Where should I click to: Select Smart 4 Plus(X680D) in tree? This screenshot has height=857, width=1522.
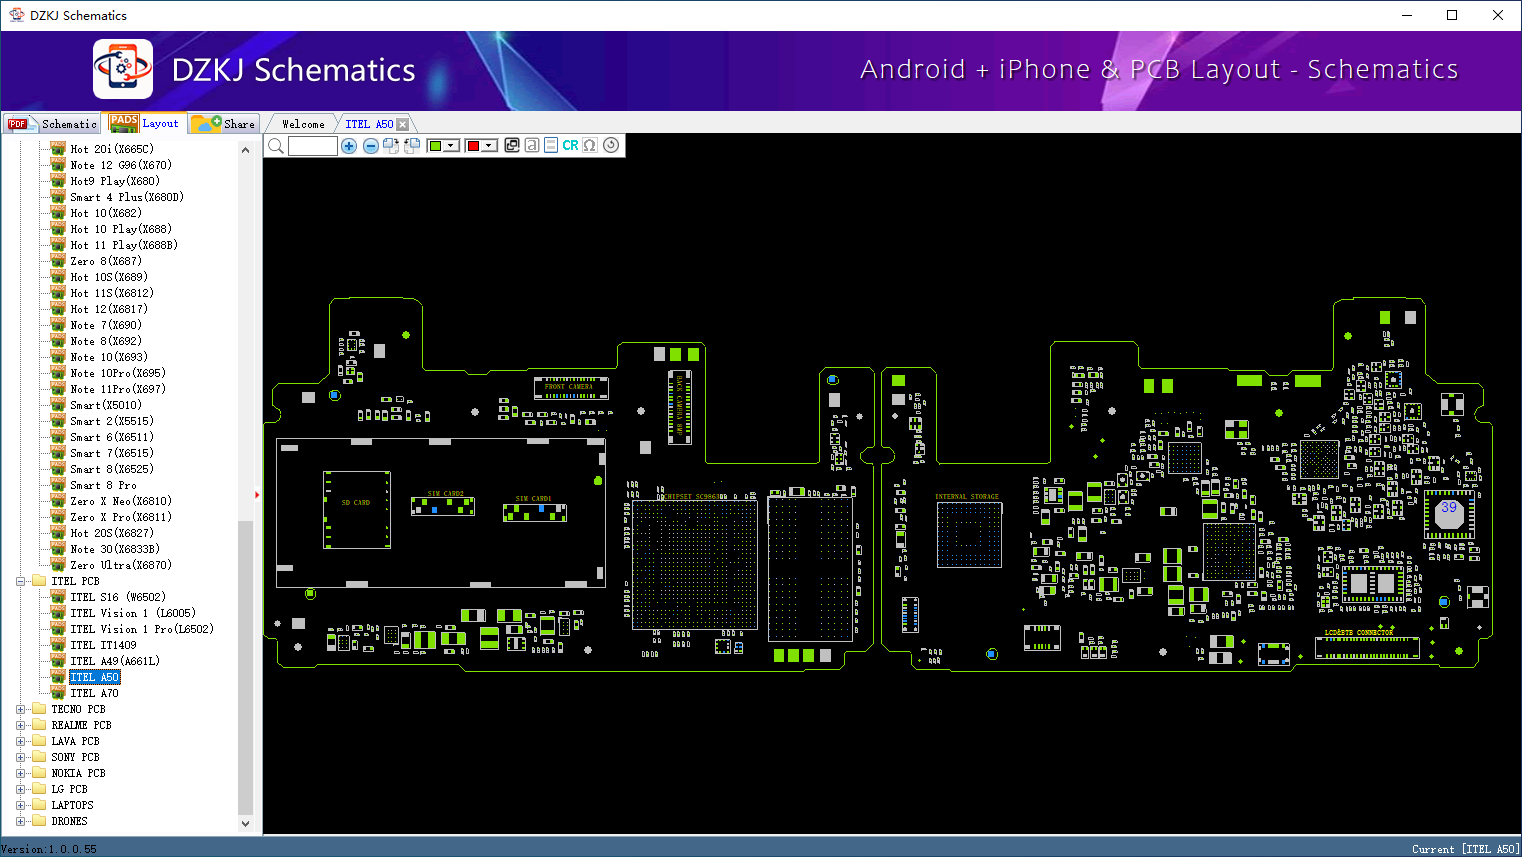coord(127,197)
